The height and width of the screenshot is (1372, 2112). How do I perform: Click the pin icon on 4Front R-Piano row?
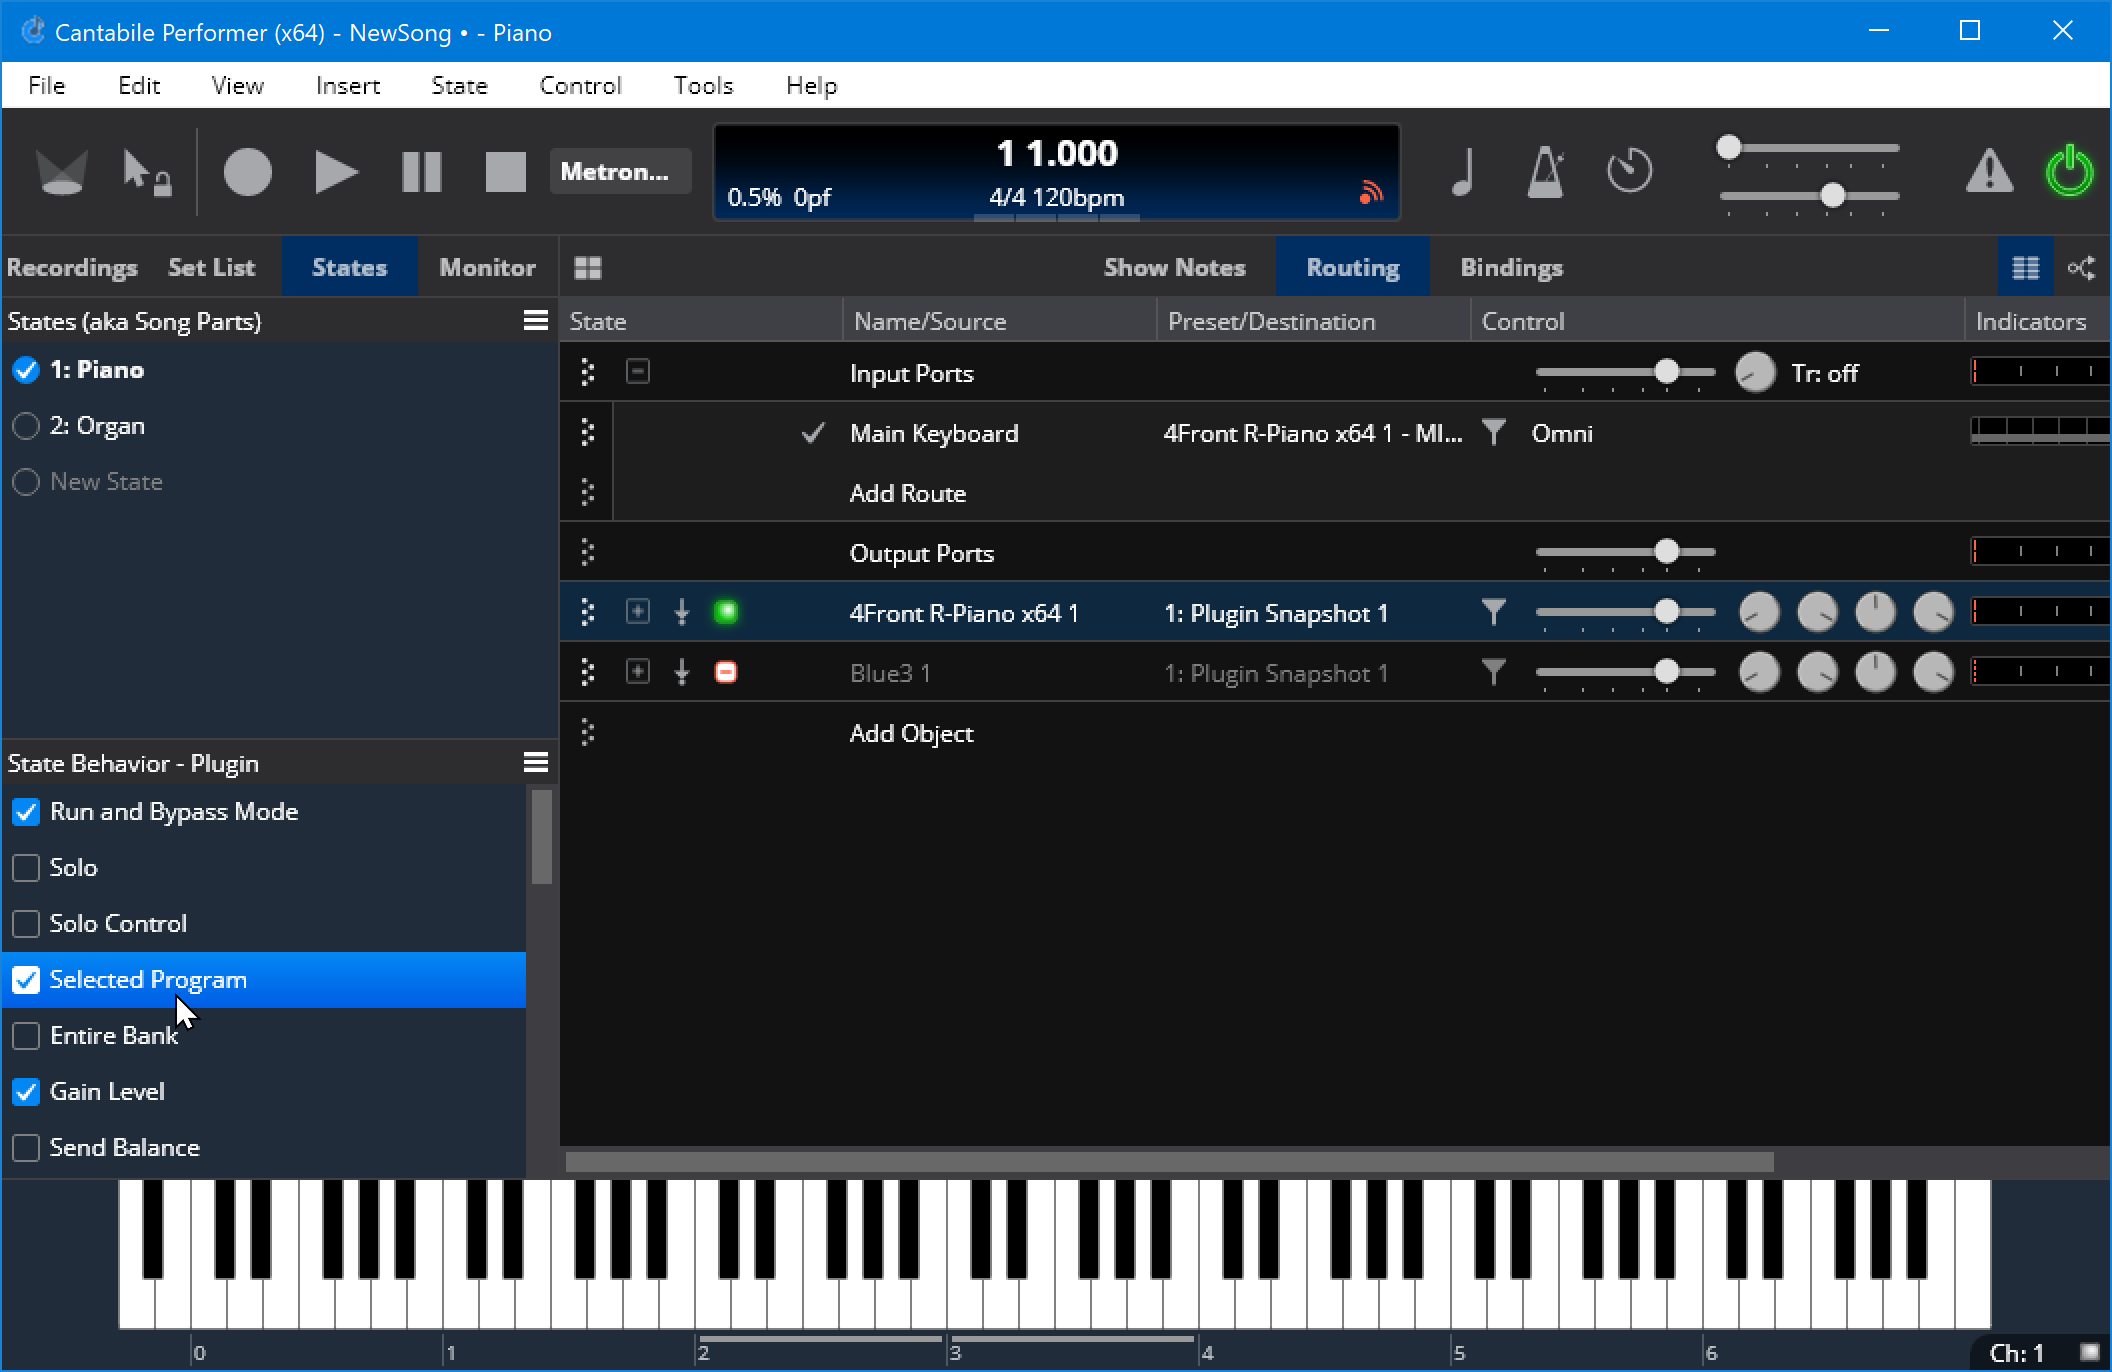682,612
